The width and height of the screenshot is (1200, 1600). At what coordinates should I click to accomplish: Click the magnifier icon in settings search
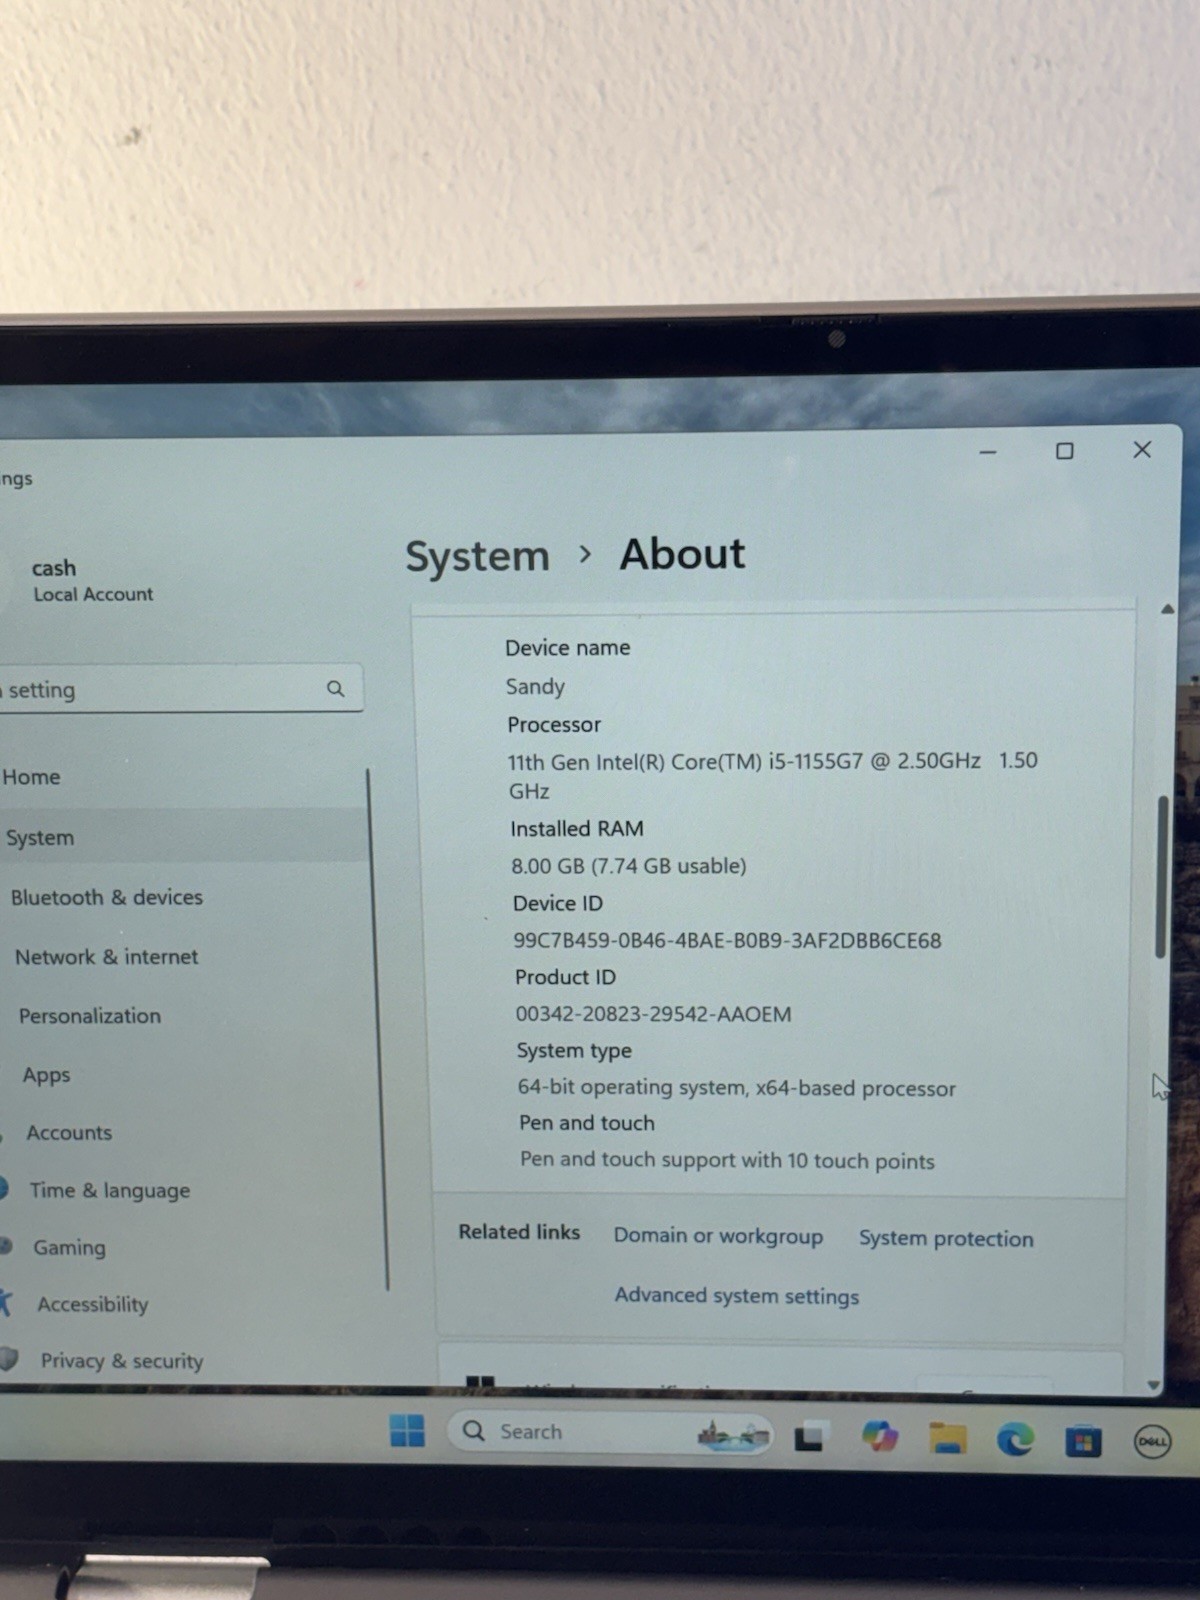click(336, 688)
